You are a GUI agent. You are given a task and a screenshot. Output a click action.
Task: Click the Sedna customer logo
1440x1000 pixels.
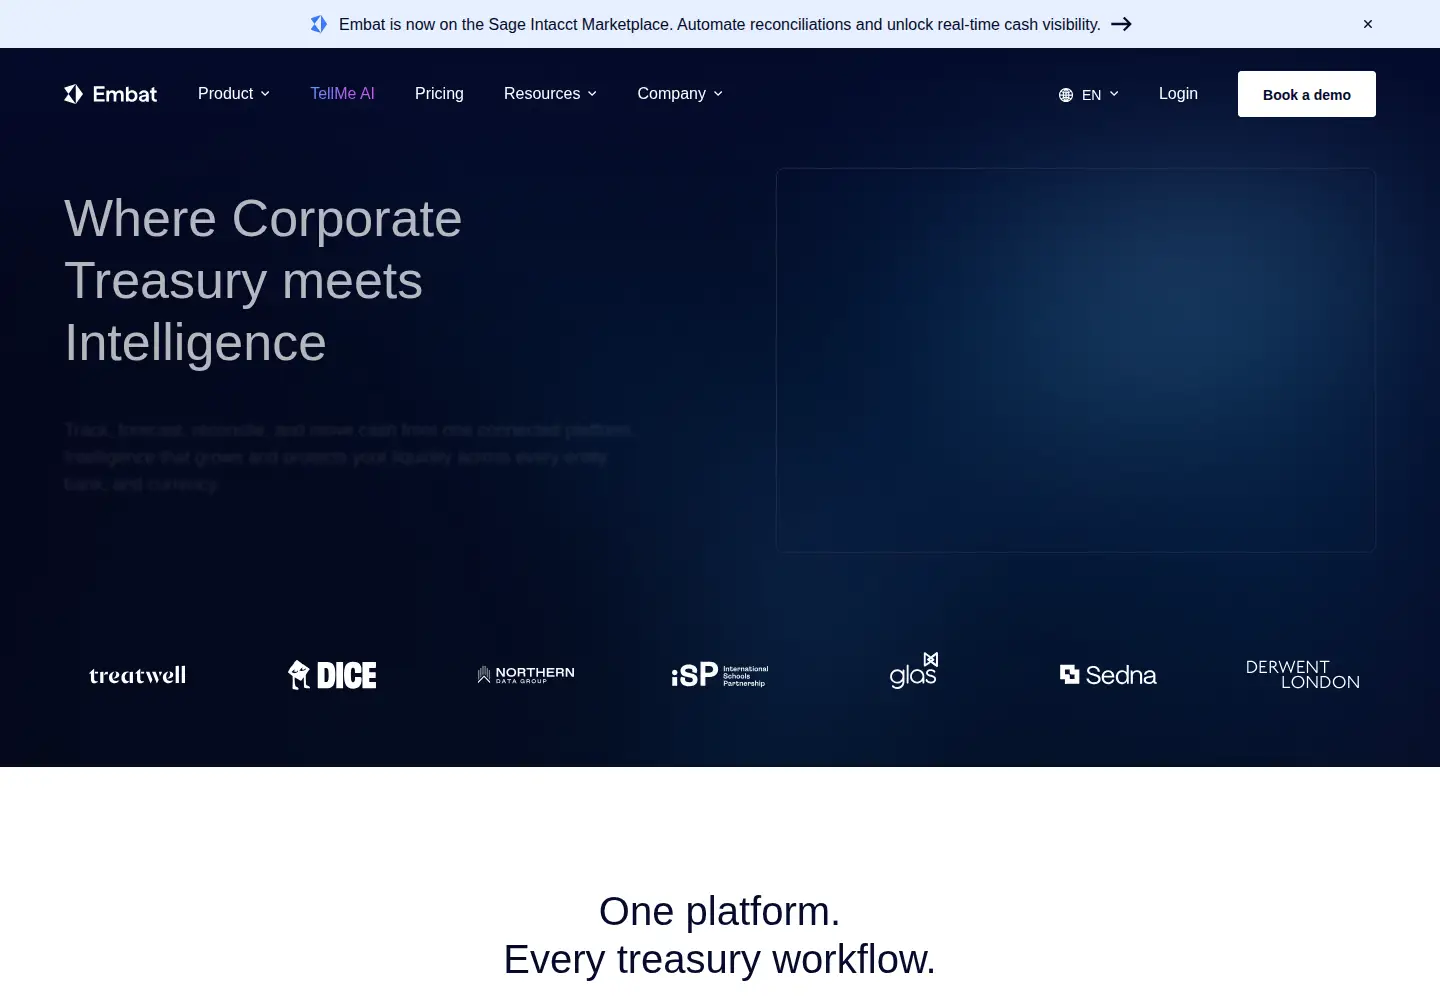[1108, 675]
